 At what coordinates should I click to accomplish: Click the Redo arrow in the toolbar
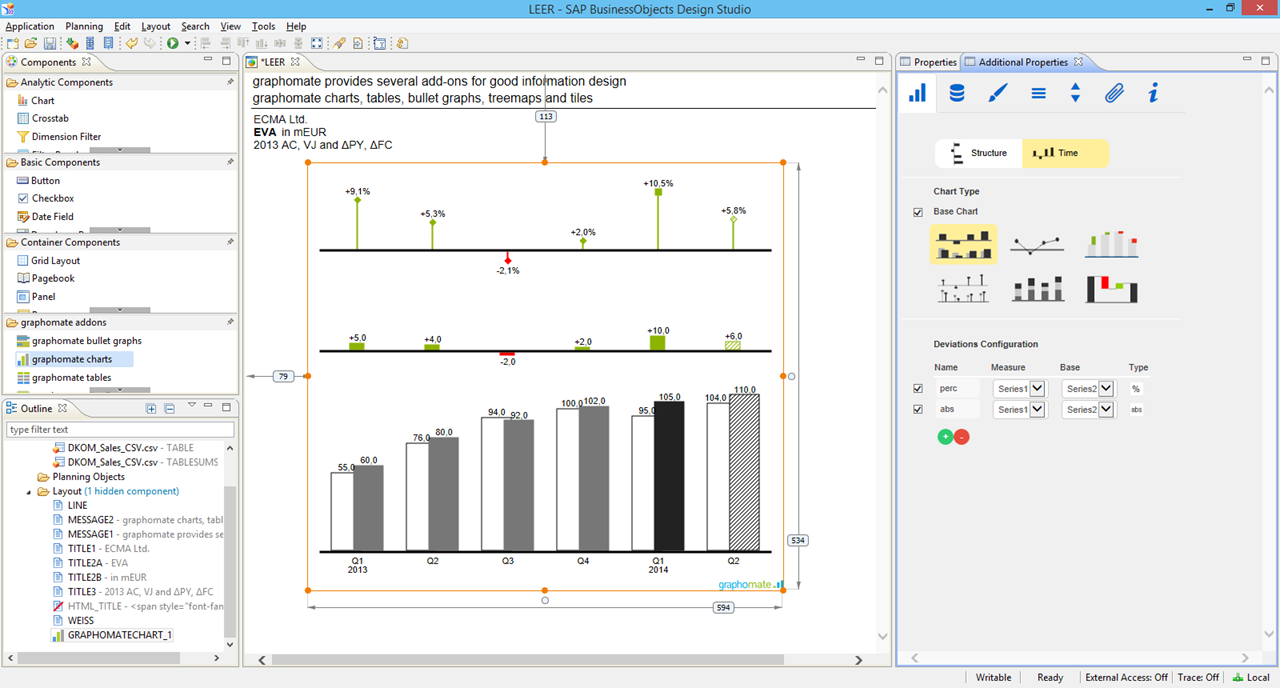click(150, 44)
